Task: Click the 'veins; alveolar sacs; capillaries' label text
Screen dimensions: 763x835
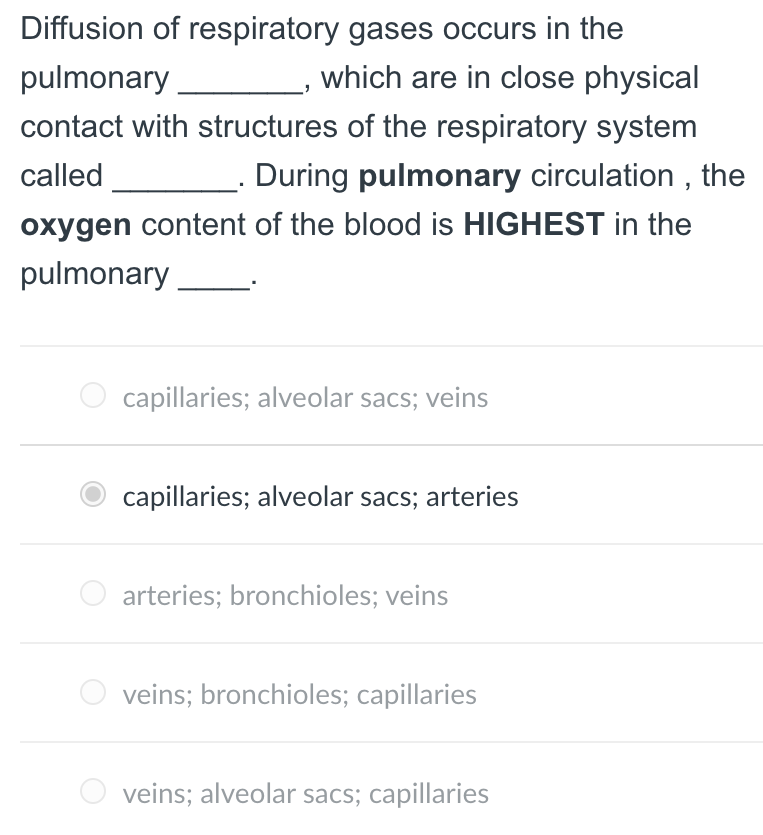Action: (304, 792)
